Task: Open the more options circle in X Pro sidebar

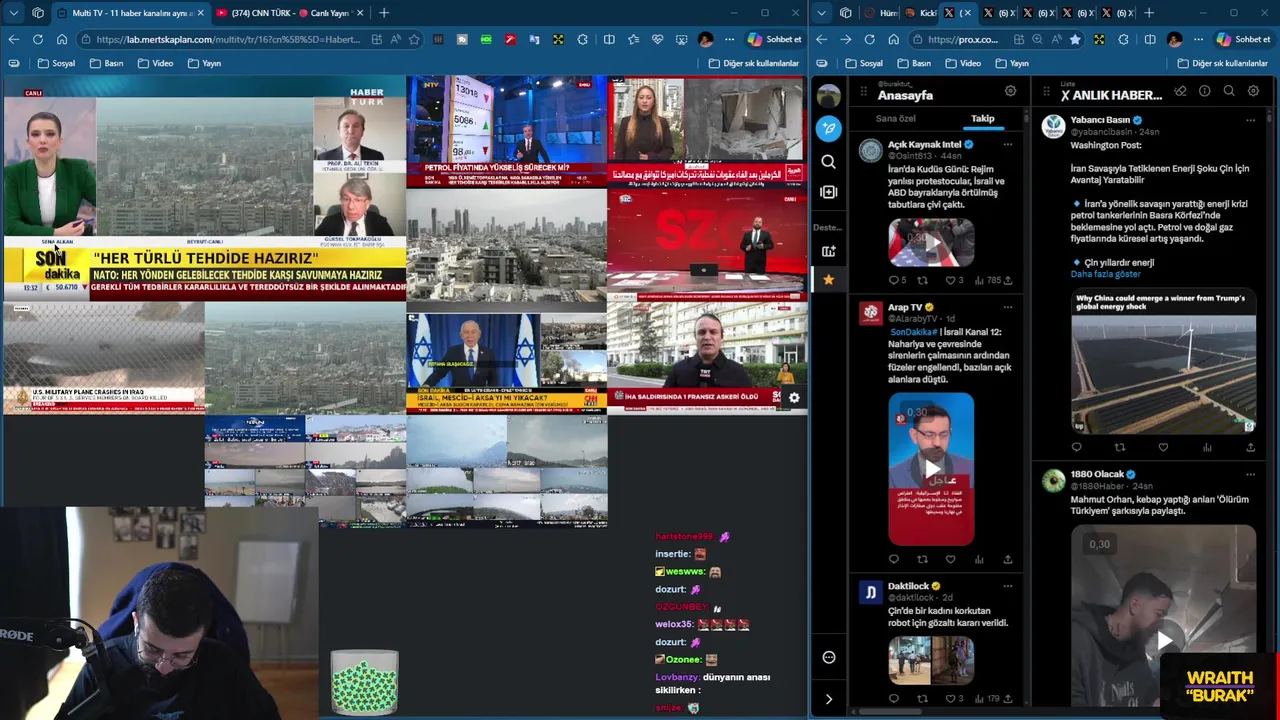Action: point(828,657)
